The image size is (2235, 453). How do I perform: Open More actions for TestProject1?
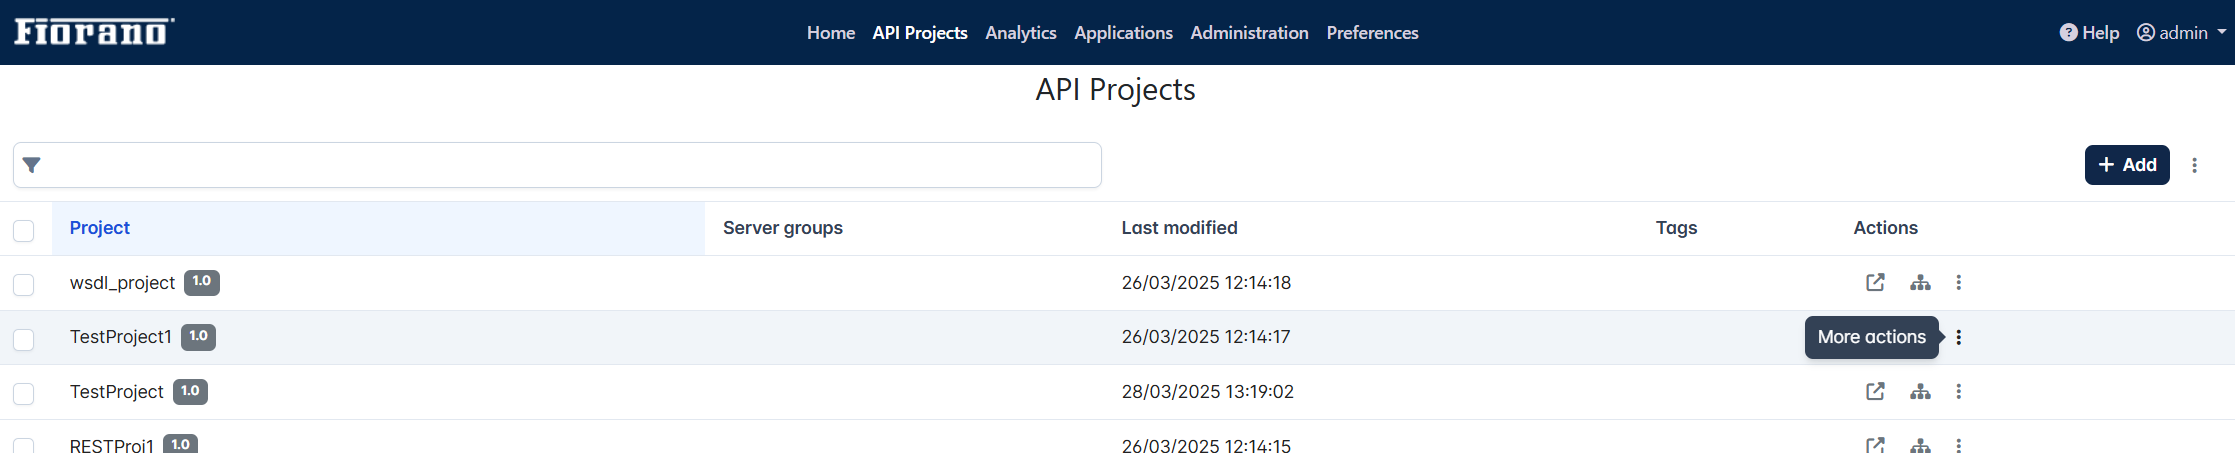[1958, 337]
